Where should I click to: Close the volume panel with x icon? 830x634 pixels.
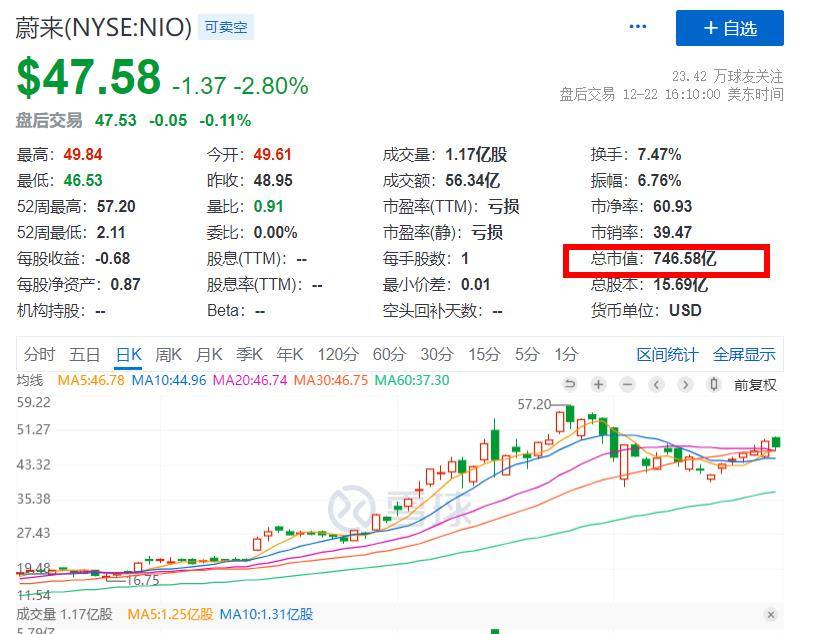[x=771, y=614]
